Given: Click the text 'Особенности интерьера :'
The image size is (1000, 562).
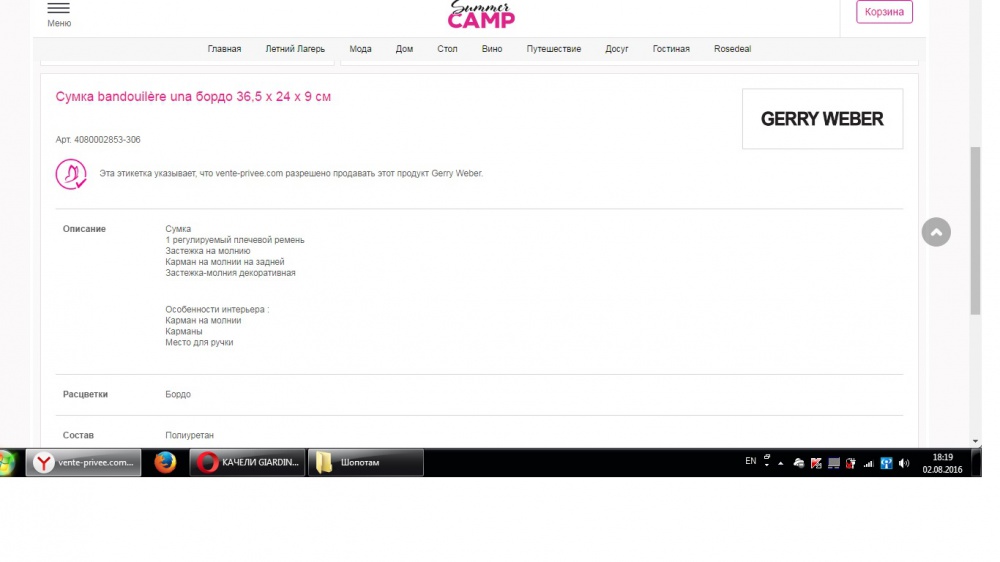Looking at the screenshot, I should (x=217, y=309).
